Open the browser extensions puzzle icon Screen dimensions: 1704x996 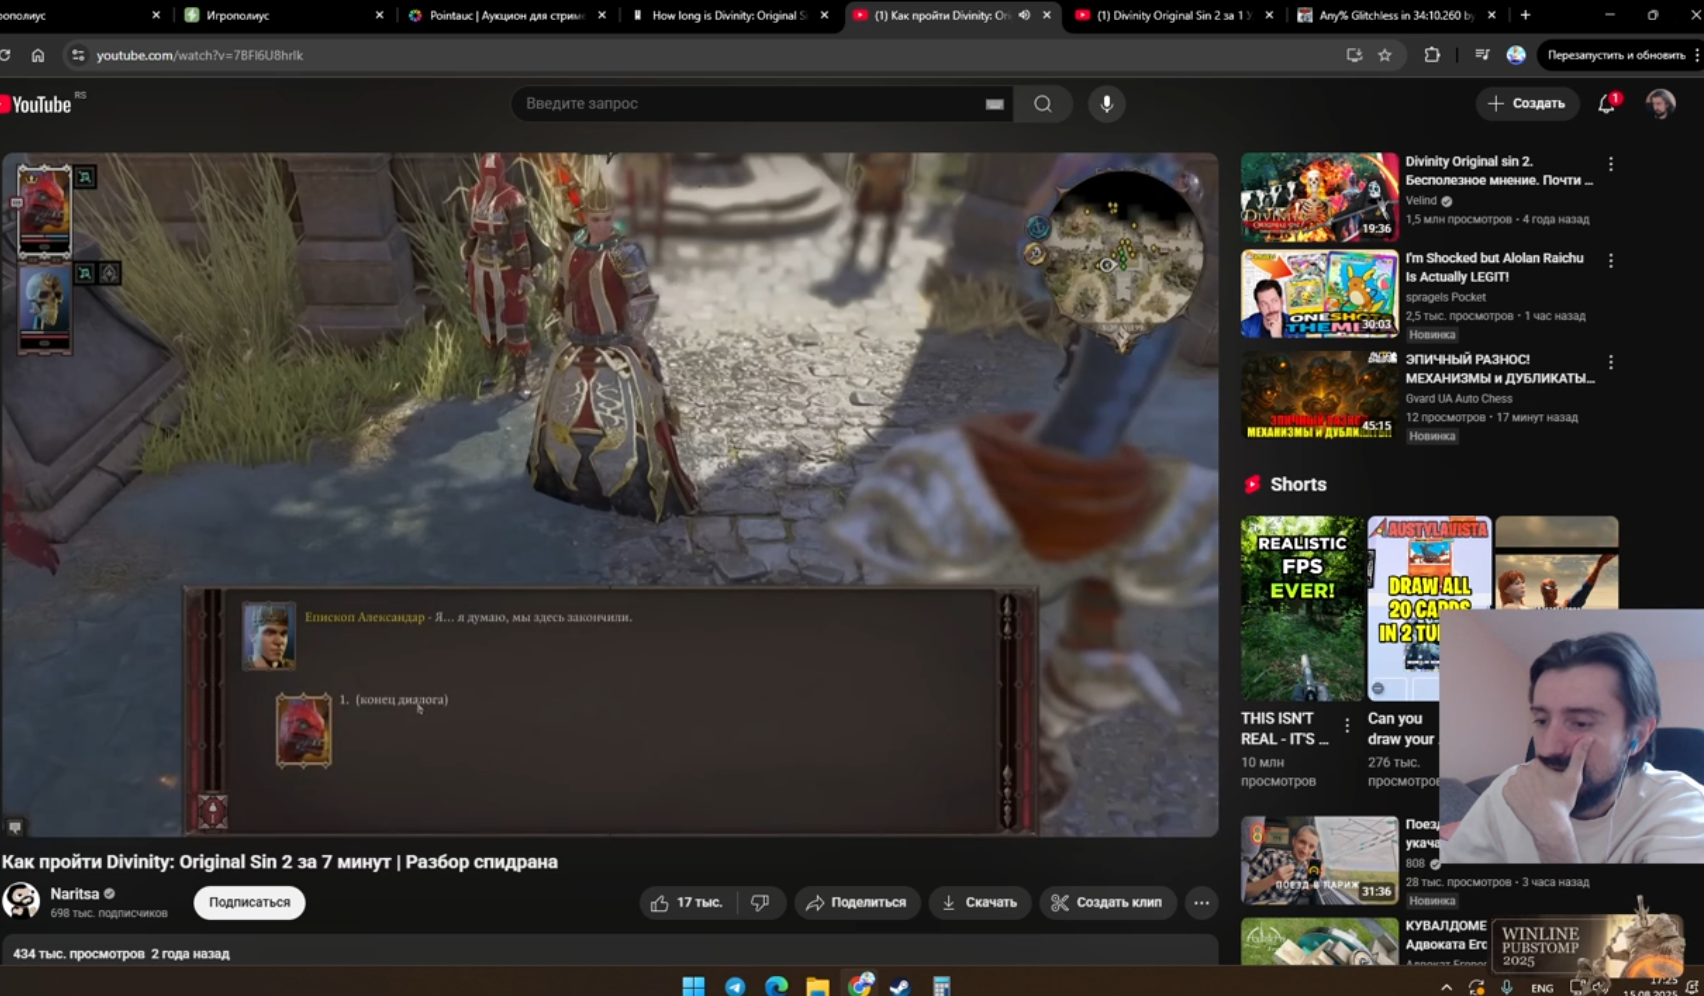[x=1432, y=55]
